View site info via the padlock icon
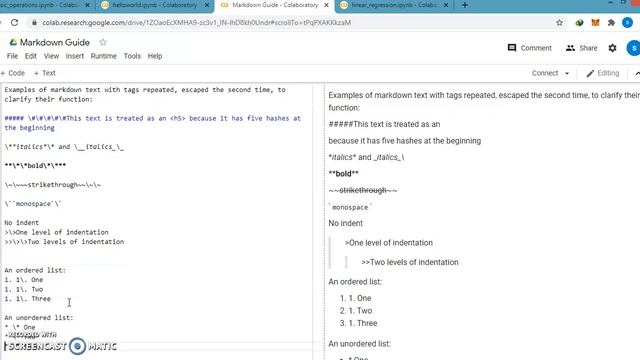The height and width of the screenshot is (360, 640). coord(34,22)
